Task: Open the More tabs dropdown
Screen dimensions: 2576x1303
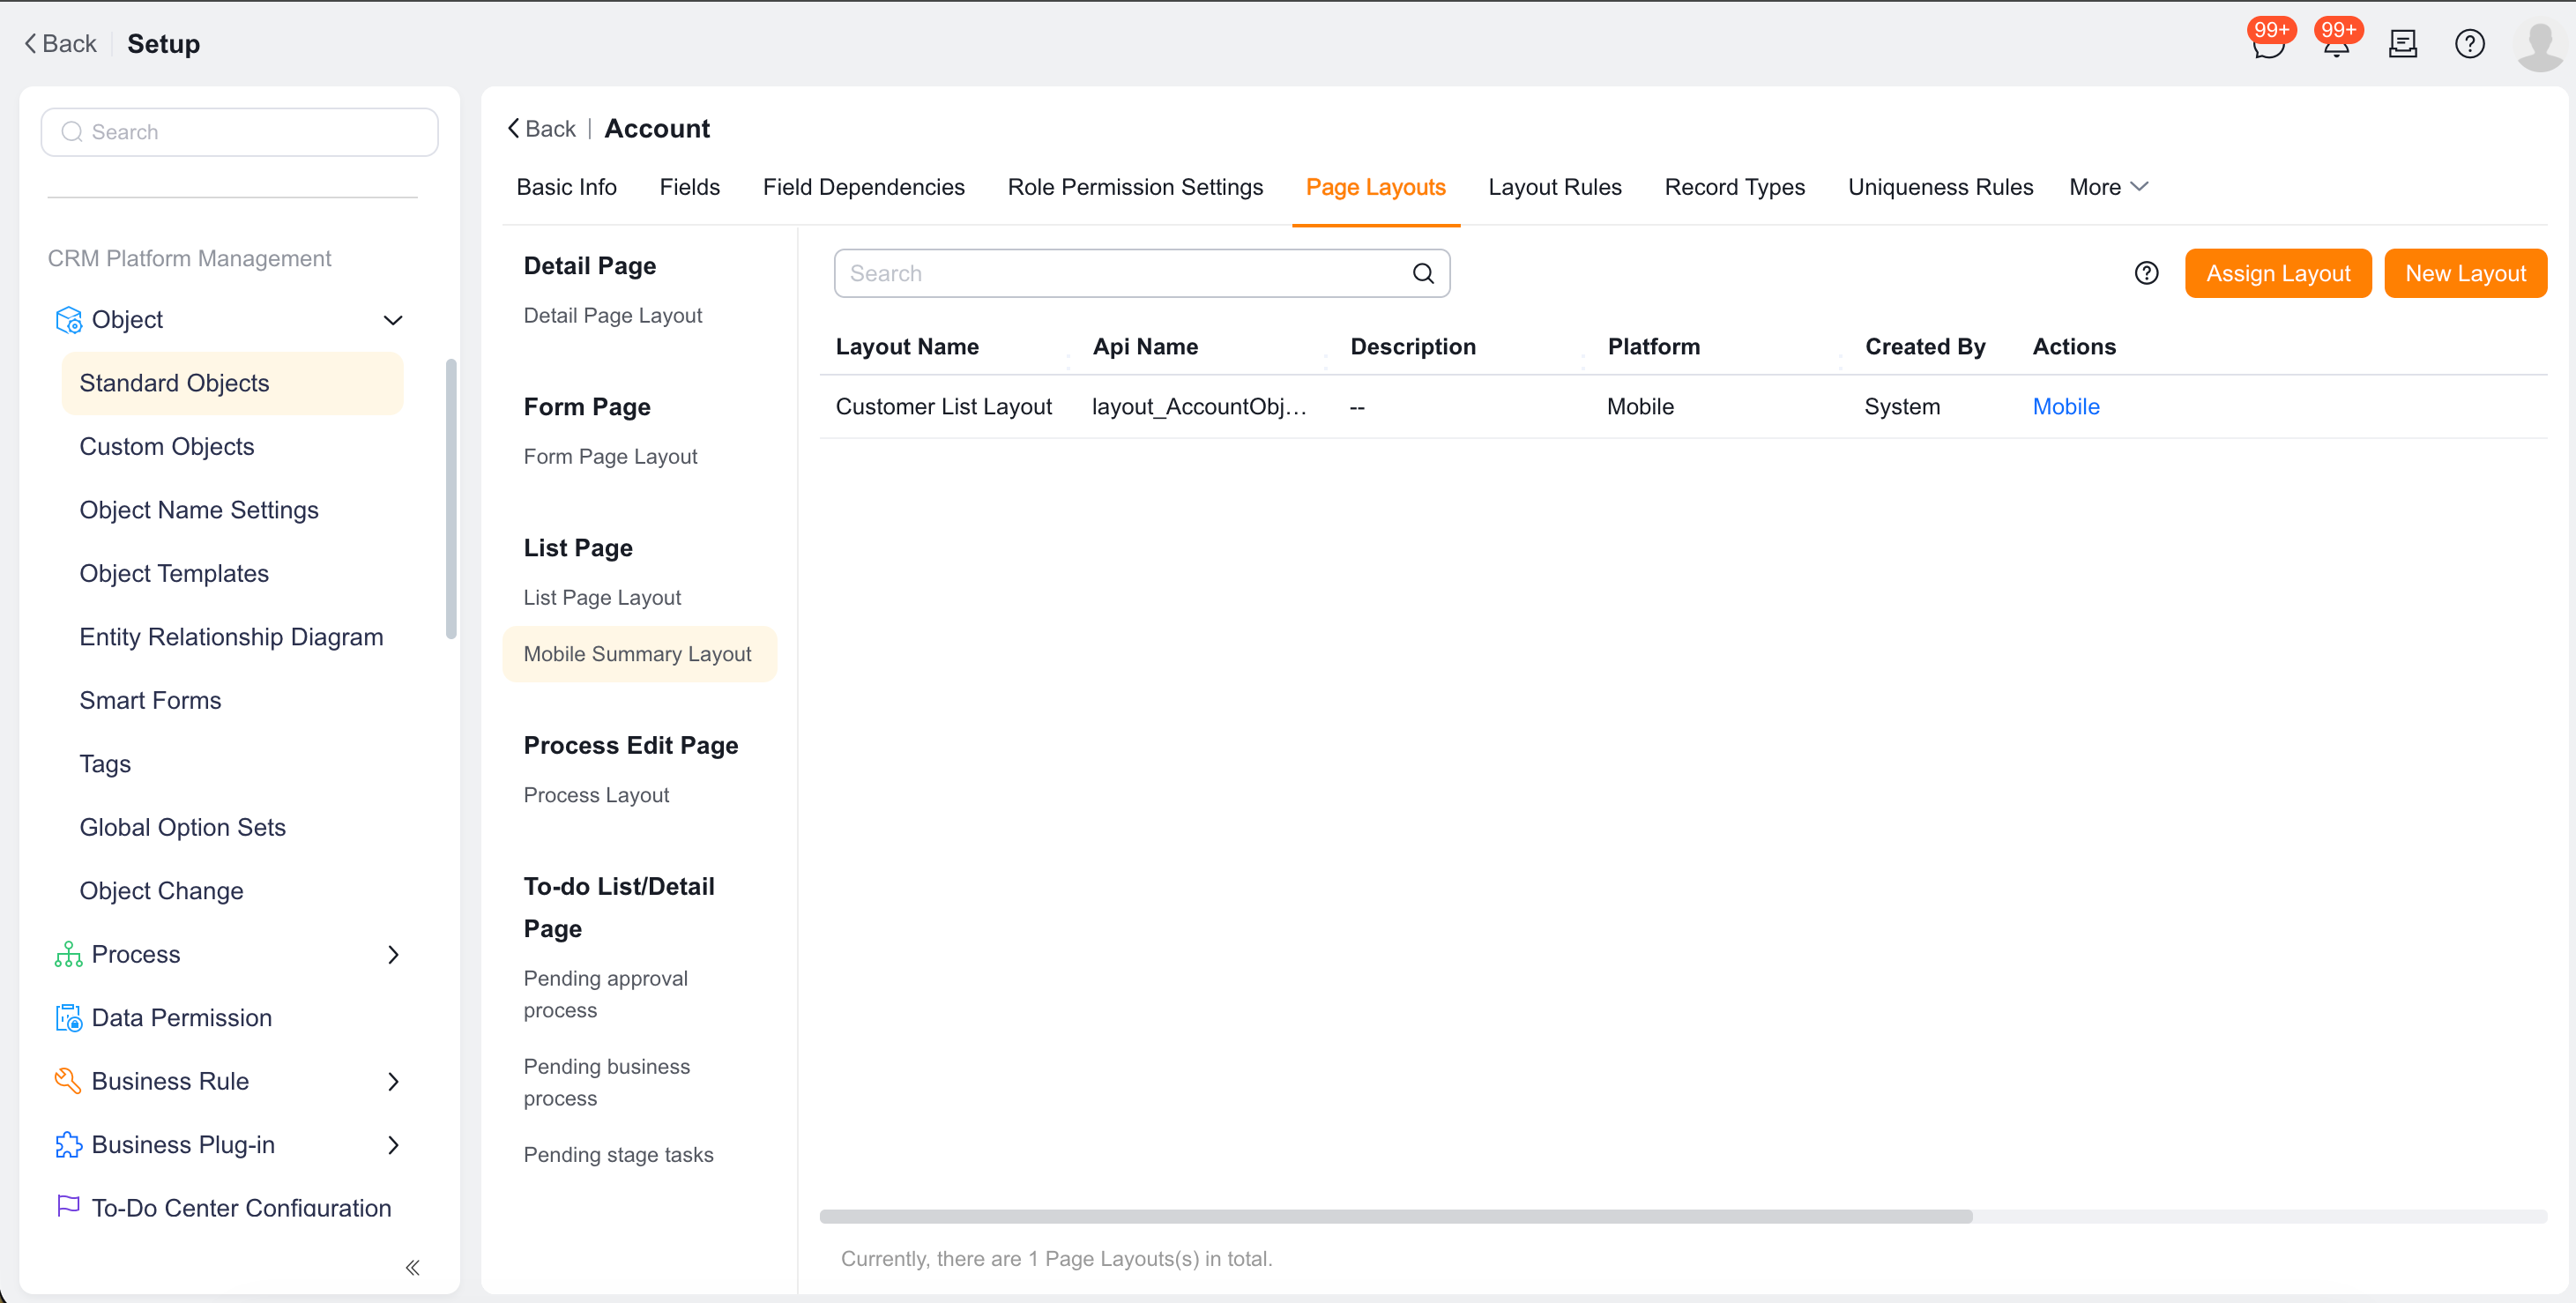Action: [2108, 187]
